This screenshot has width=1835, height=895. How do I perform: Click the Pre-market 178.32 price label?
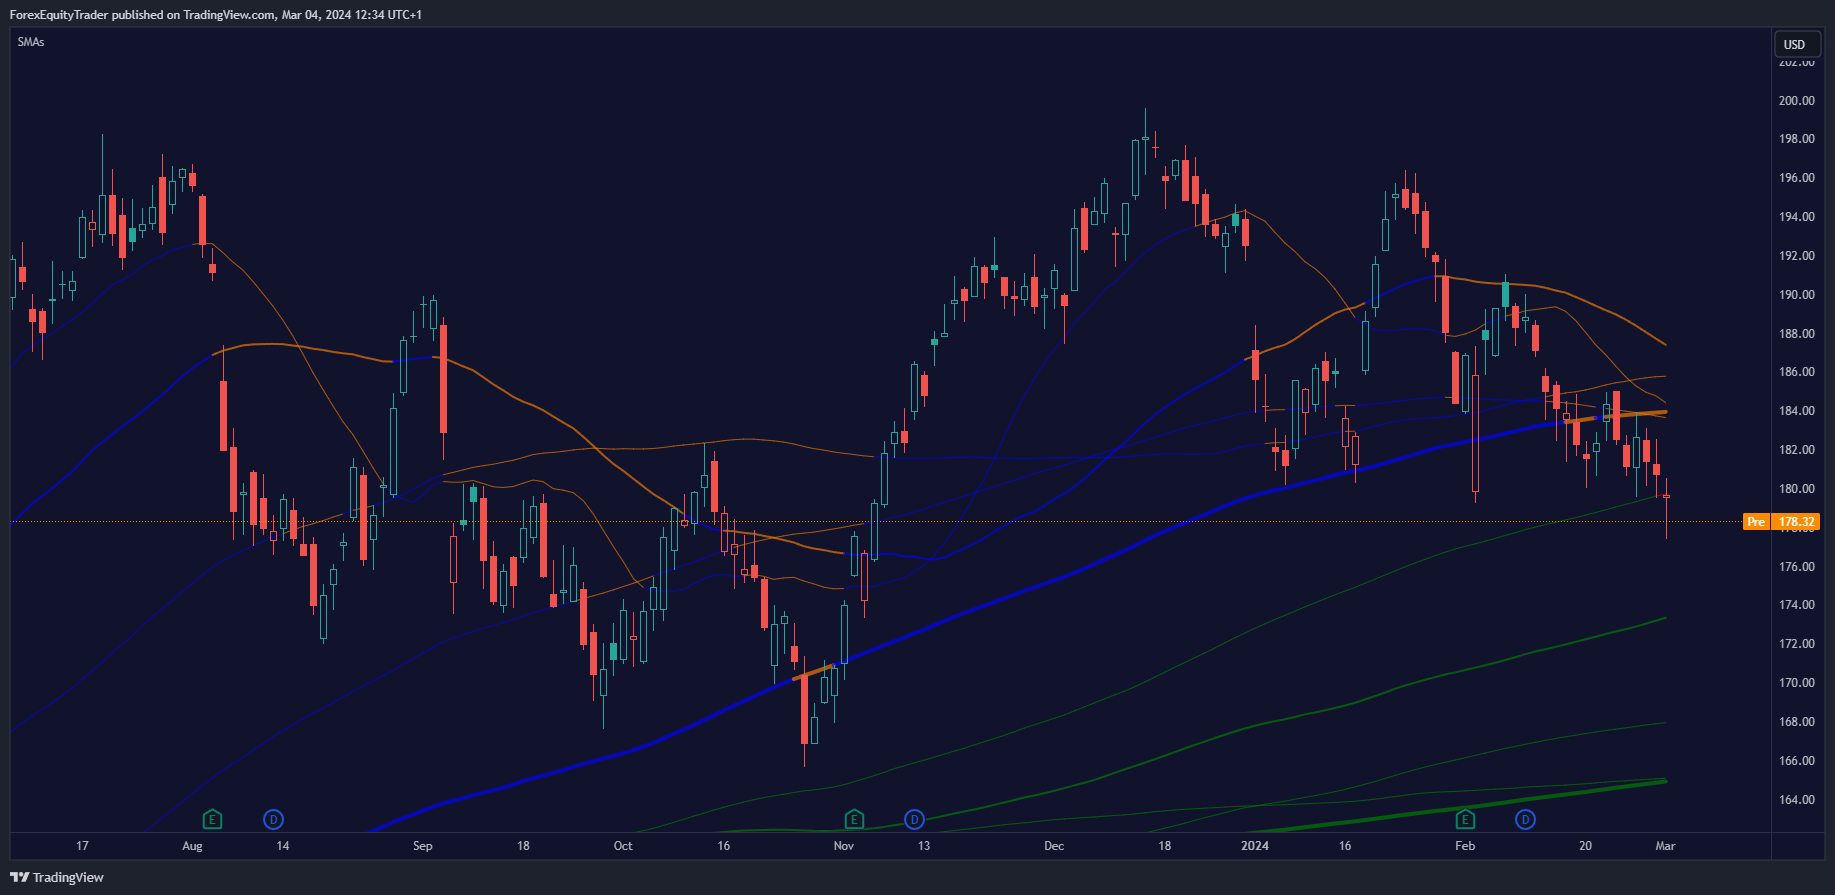[1781, 522]
